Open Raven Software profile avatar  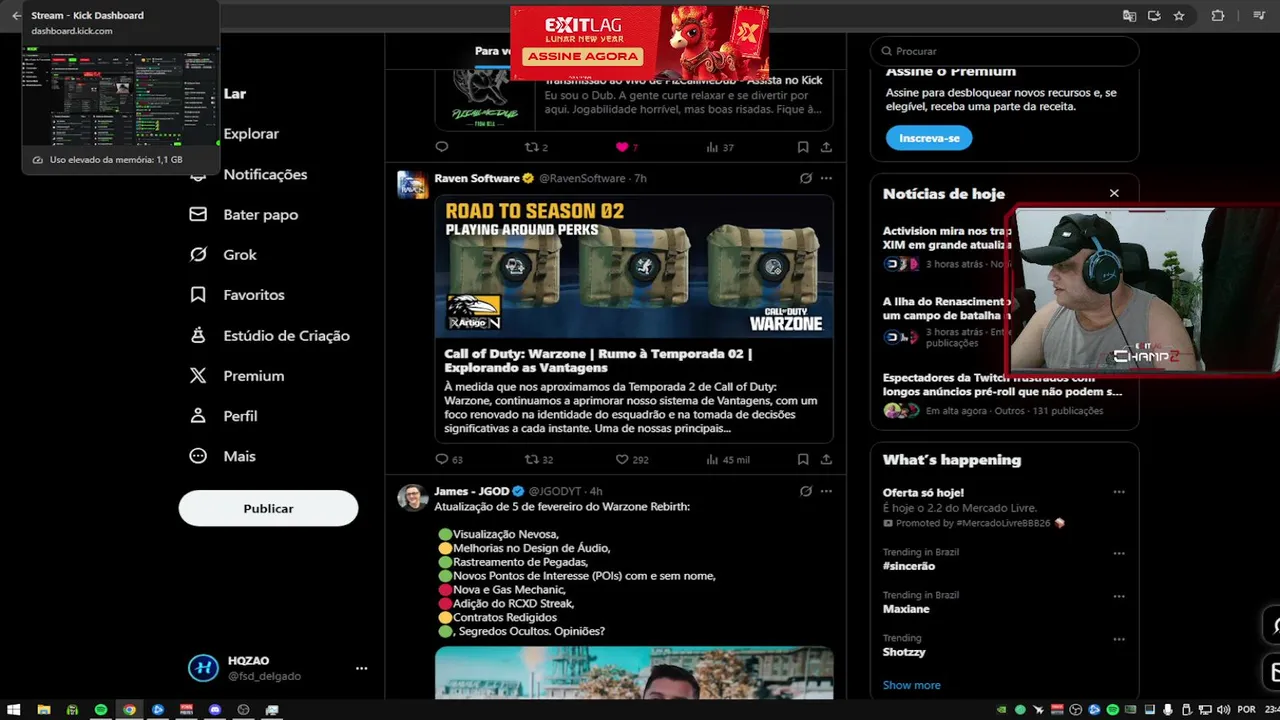[x=412, y=184]
